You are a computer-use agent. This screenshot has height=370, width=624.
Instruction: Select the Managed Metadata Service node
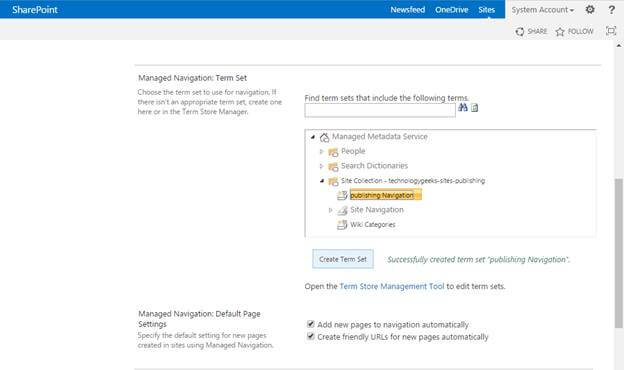click(379, 136)
